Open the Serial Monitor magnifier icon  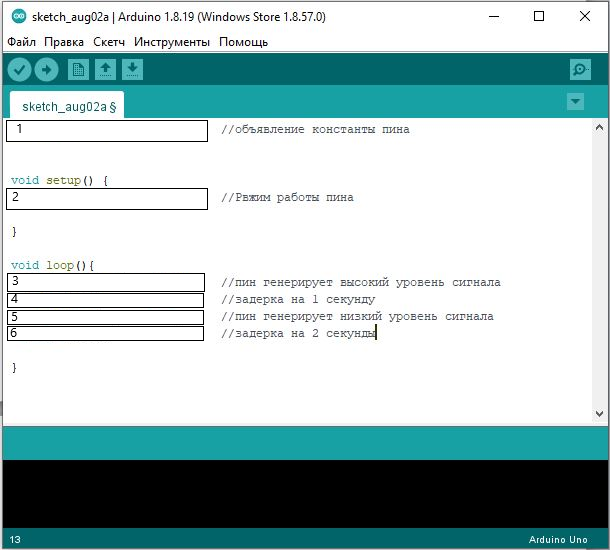pos(580,70)
